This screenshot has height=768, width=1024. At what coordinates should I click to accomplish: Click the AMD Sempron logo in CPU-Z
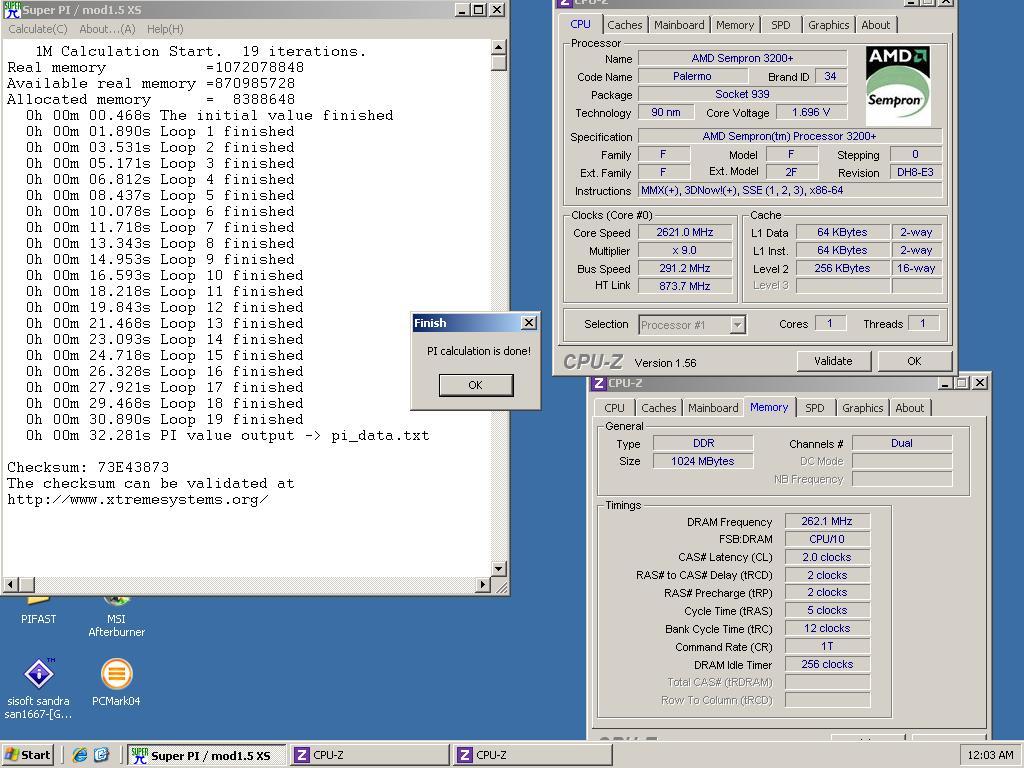(x=898, y=86)
